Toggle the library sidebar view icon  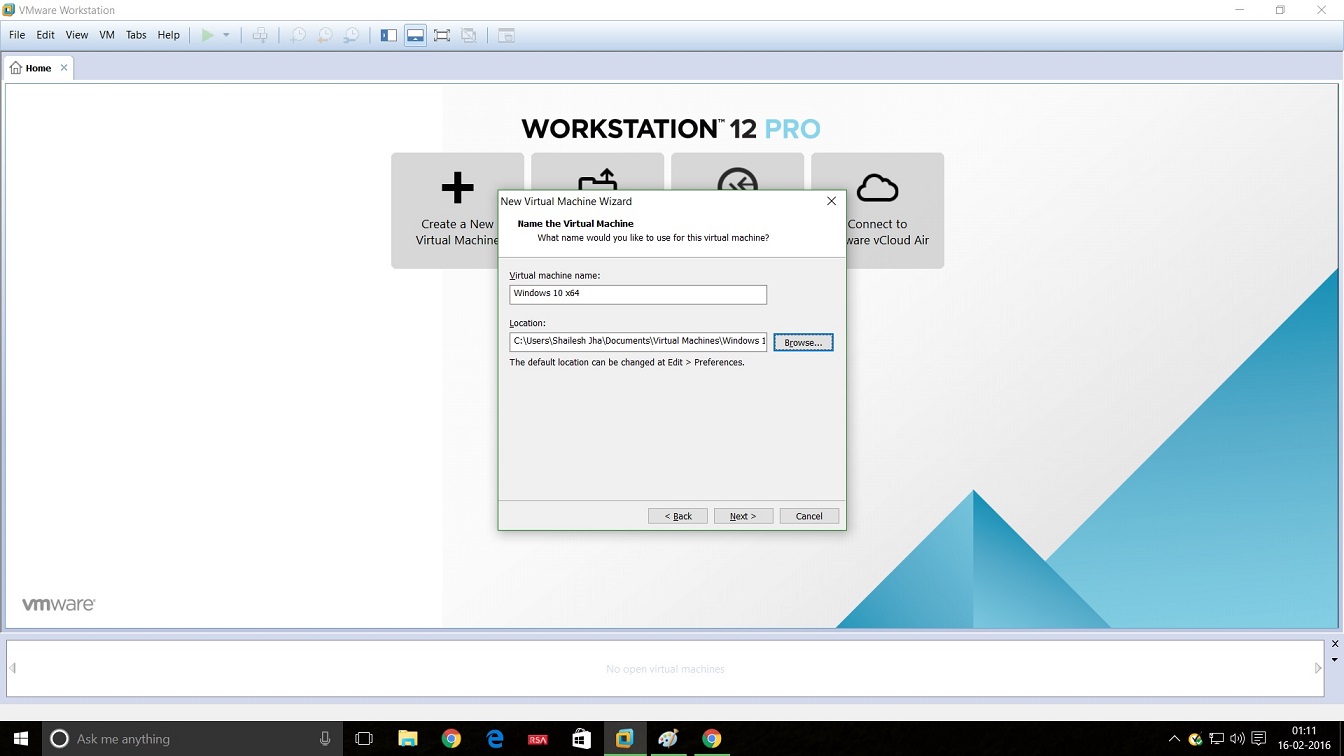389,35
